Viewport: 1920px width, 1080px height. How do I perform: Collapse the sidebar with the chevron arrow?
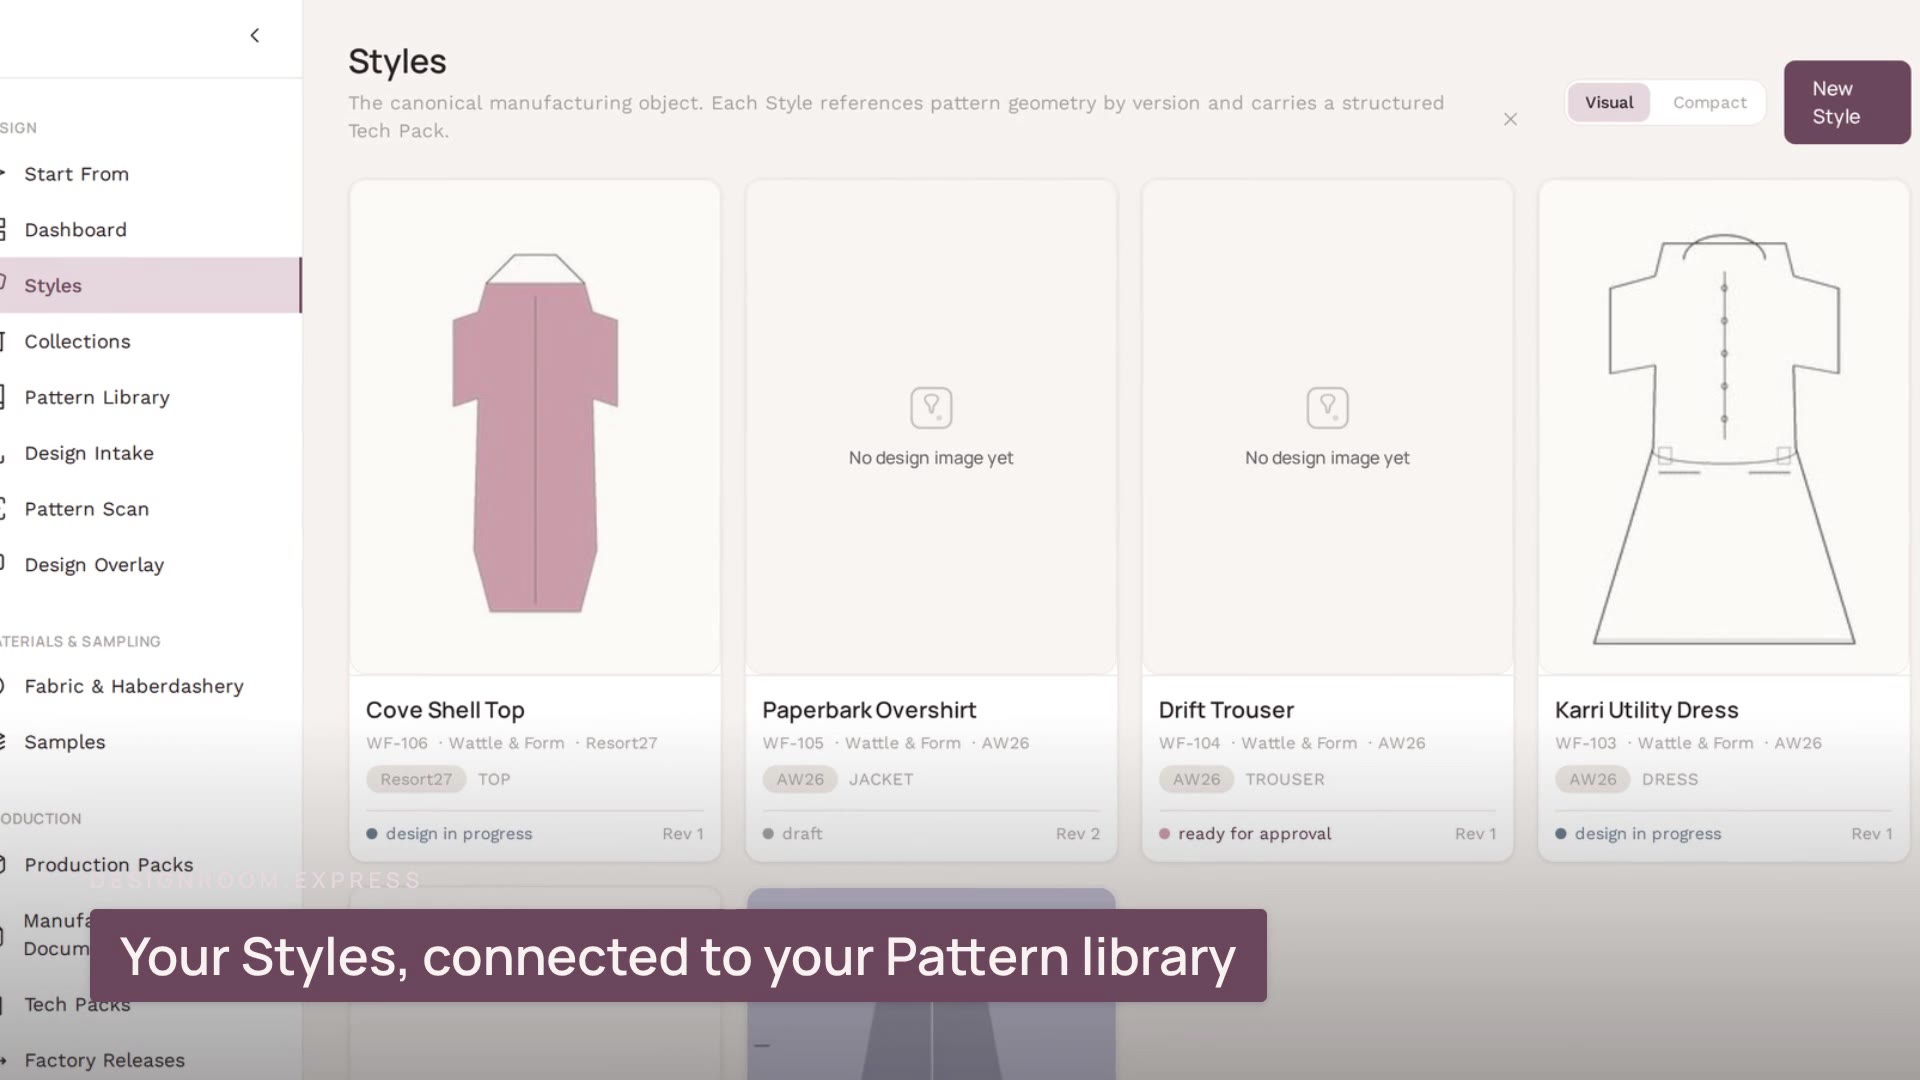pyautogui.click(x=255, y=36)
